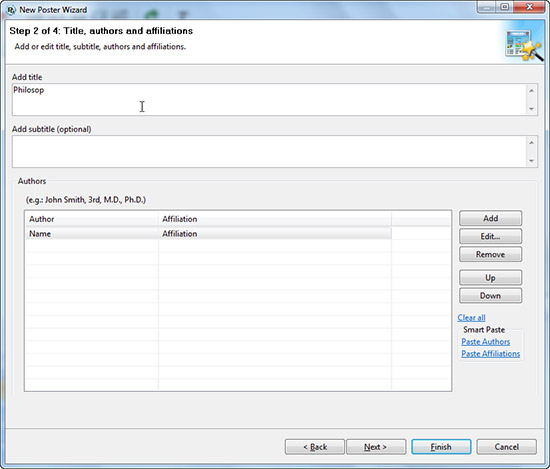Screen dimensions: 550x469
Task: Add a new author with Add button
Action: pyautogui.click(x=490, y=218)
